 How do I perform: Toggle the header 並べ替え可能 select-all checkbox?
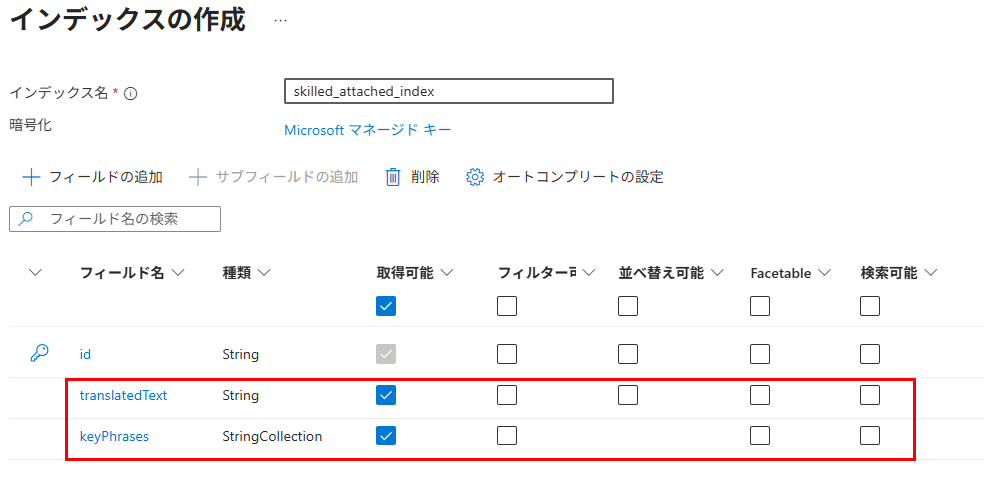click(628, 306)
